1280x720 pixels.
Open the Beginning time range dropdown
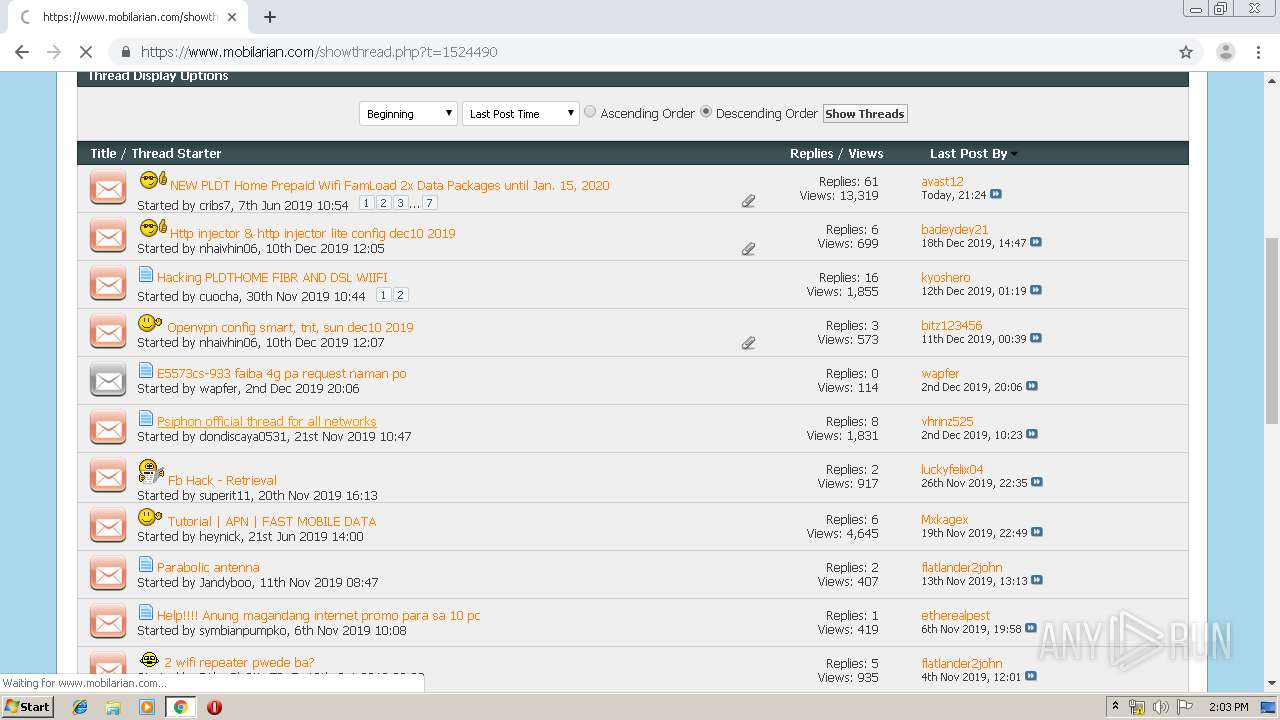tap(408, 114)
